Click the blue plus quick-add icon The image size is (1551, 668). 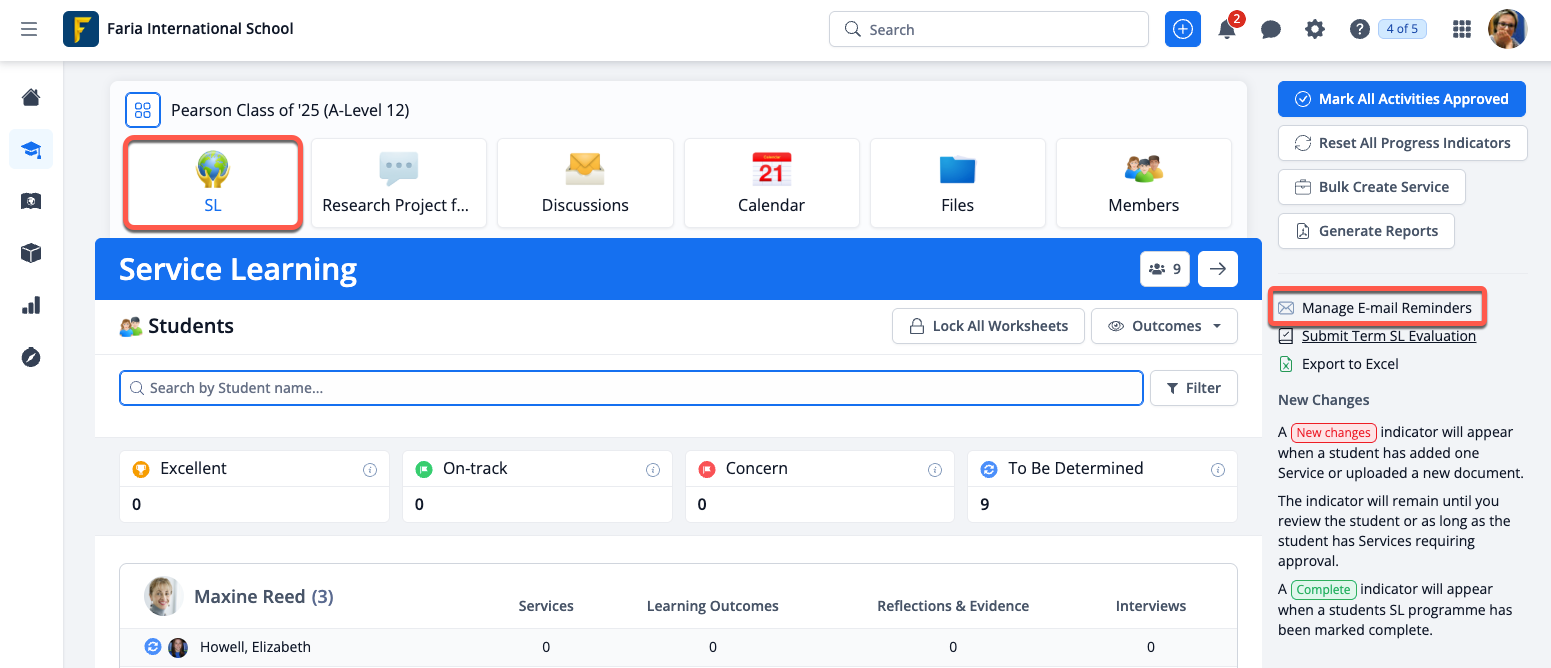coord(1183,30)
